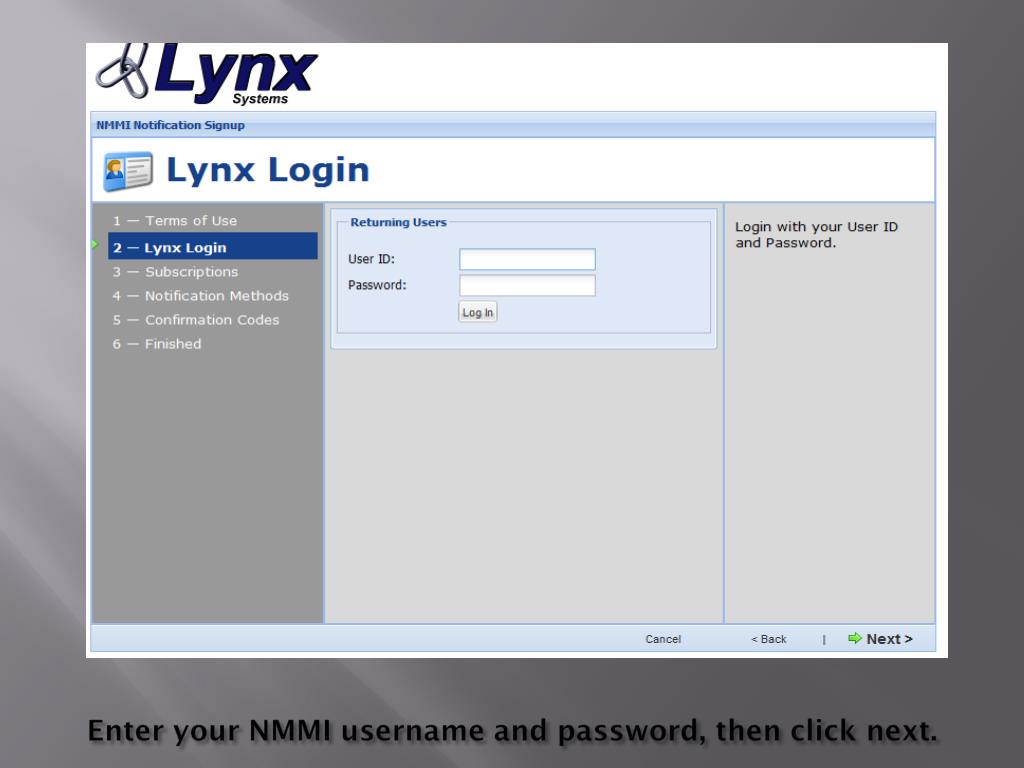Open step 5 — Confirmation Codes
This screenshot has height=768, width=1024.
pyautogui.click(x=195, y=320)
